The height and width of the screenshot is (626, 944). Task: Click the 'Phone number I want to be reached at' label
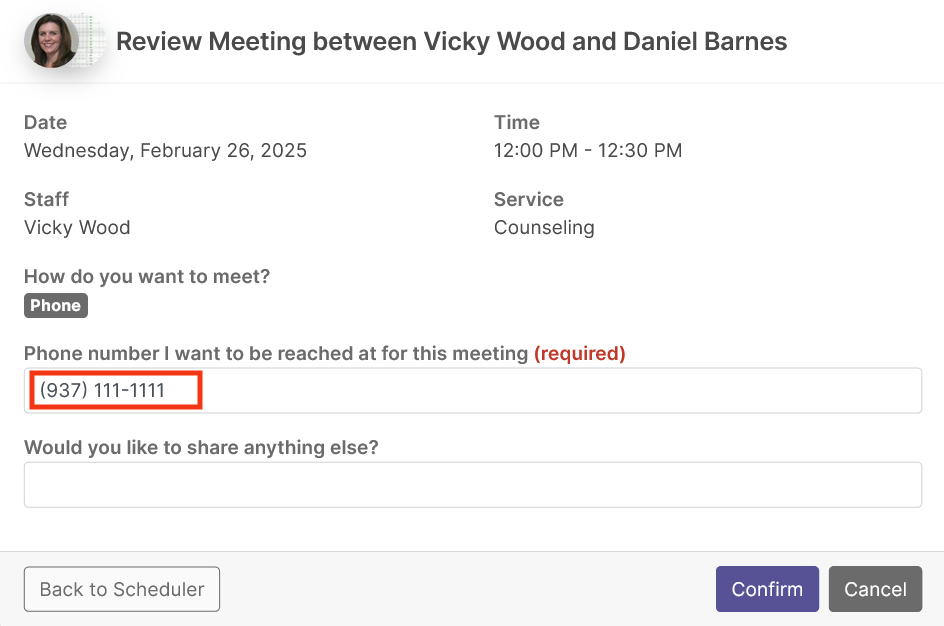click(276, 353)
